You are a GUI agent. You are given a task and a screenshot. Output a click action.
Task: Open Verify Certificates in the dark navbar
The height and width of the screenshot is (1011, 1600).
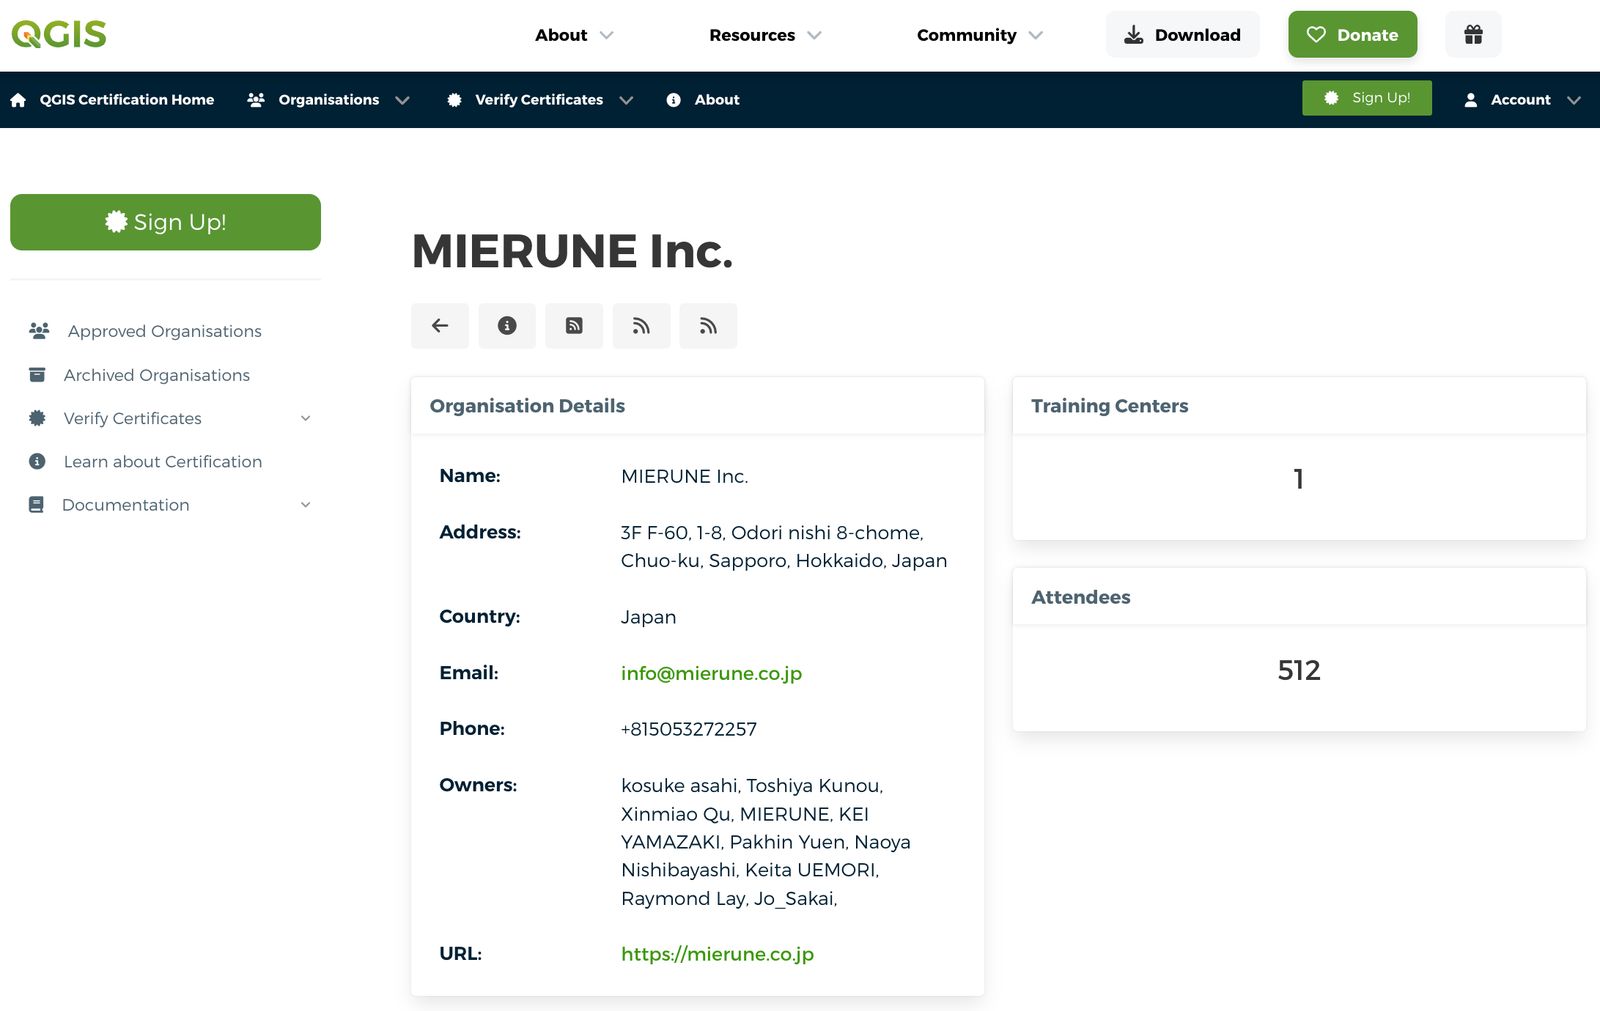pyautogui.click(x=540, y=100)
